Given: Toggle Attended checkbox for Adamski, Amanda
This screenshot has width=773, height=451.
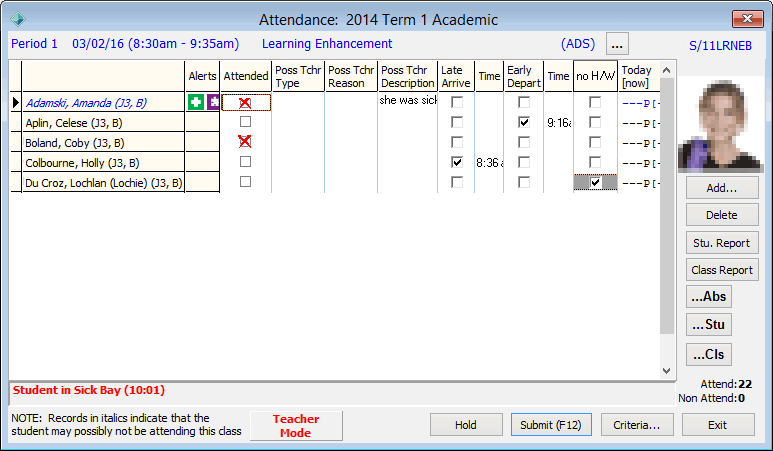Looking at the screenshot, I should pos(245,103).
